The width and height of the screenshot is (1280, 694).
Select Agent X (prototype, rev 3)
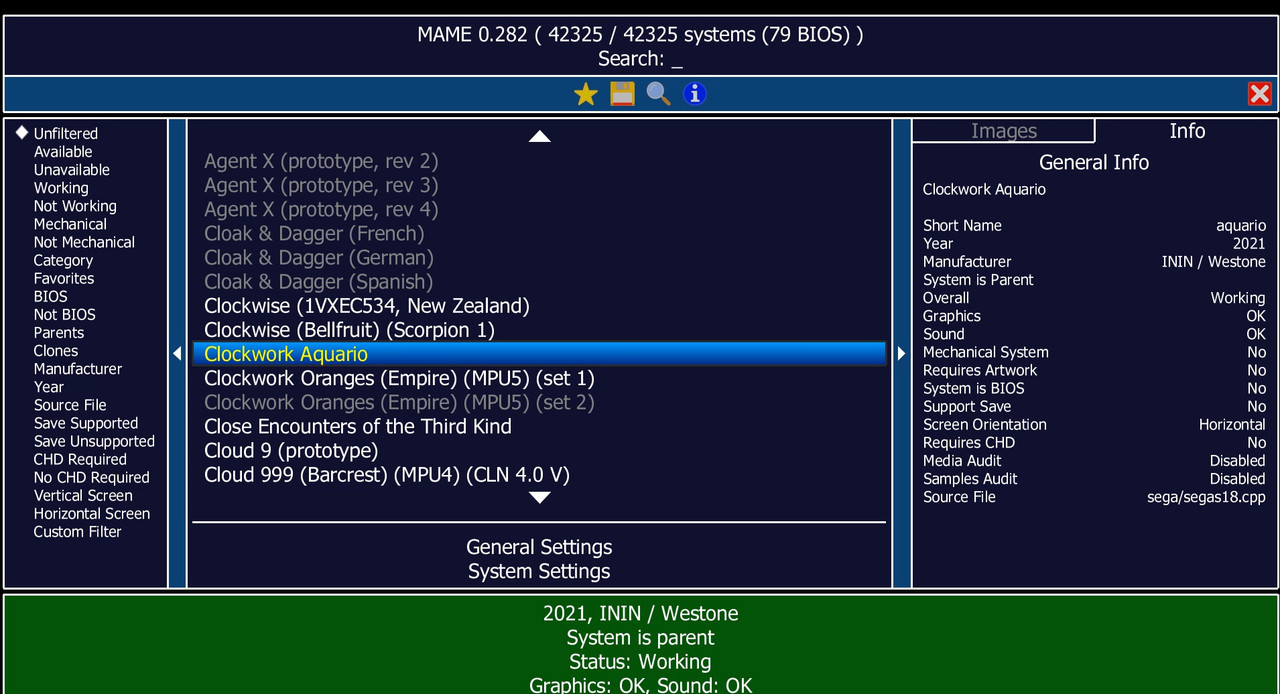click(539, 185)
